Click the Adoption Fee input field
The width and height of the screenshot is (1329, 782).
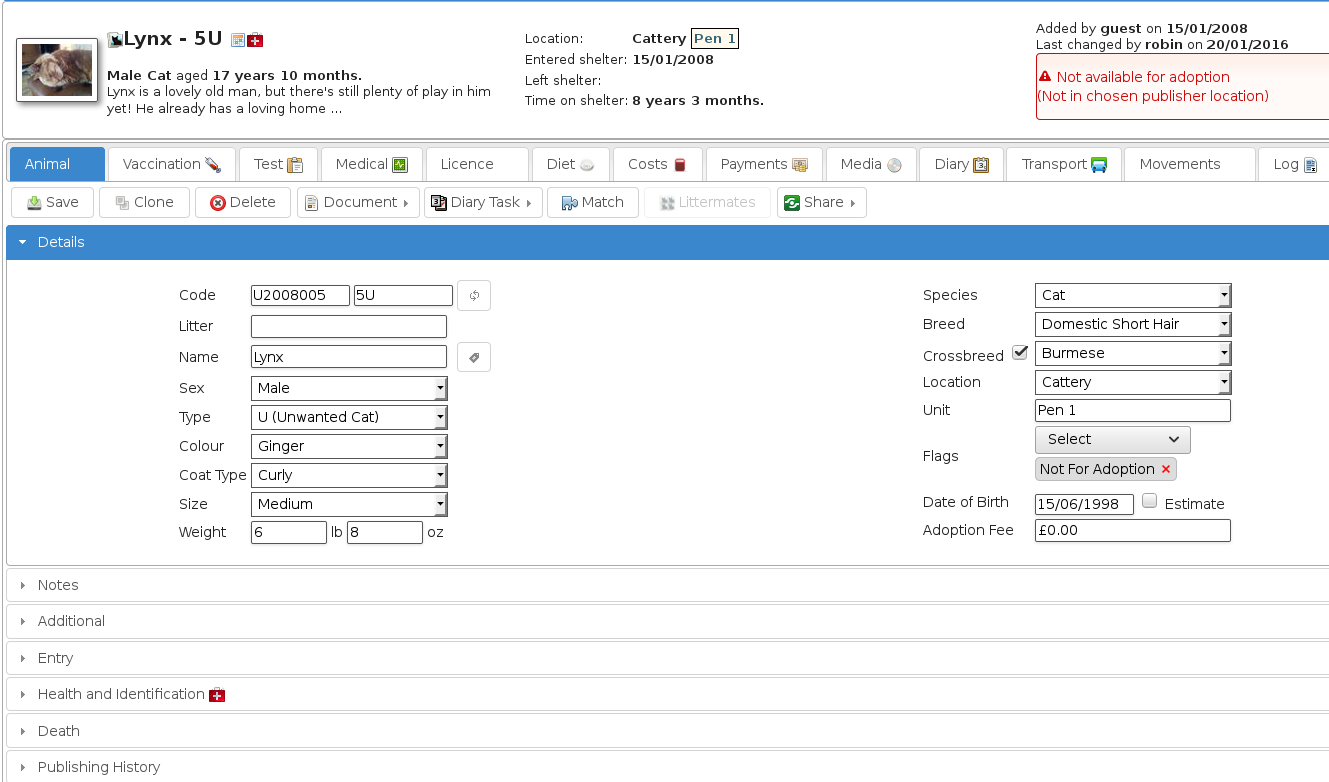1132,531
